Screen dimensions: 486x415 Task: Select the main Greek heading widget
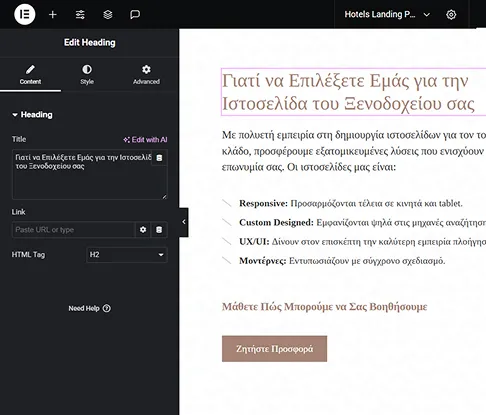(x=353, y=92)
